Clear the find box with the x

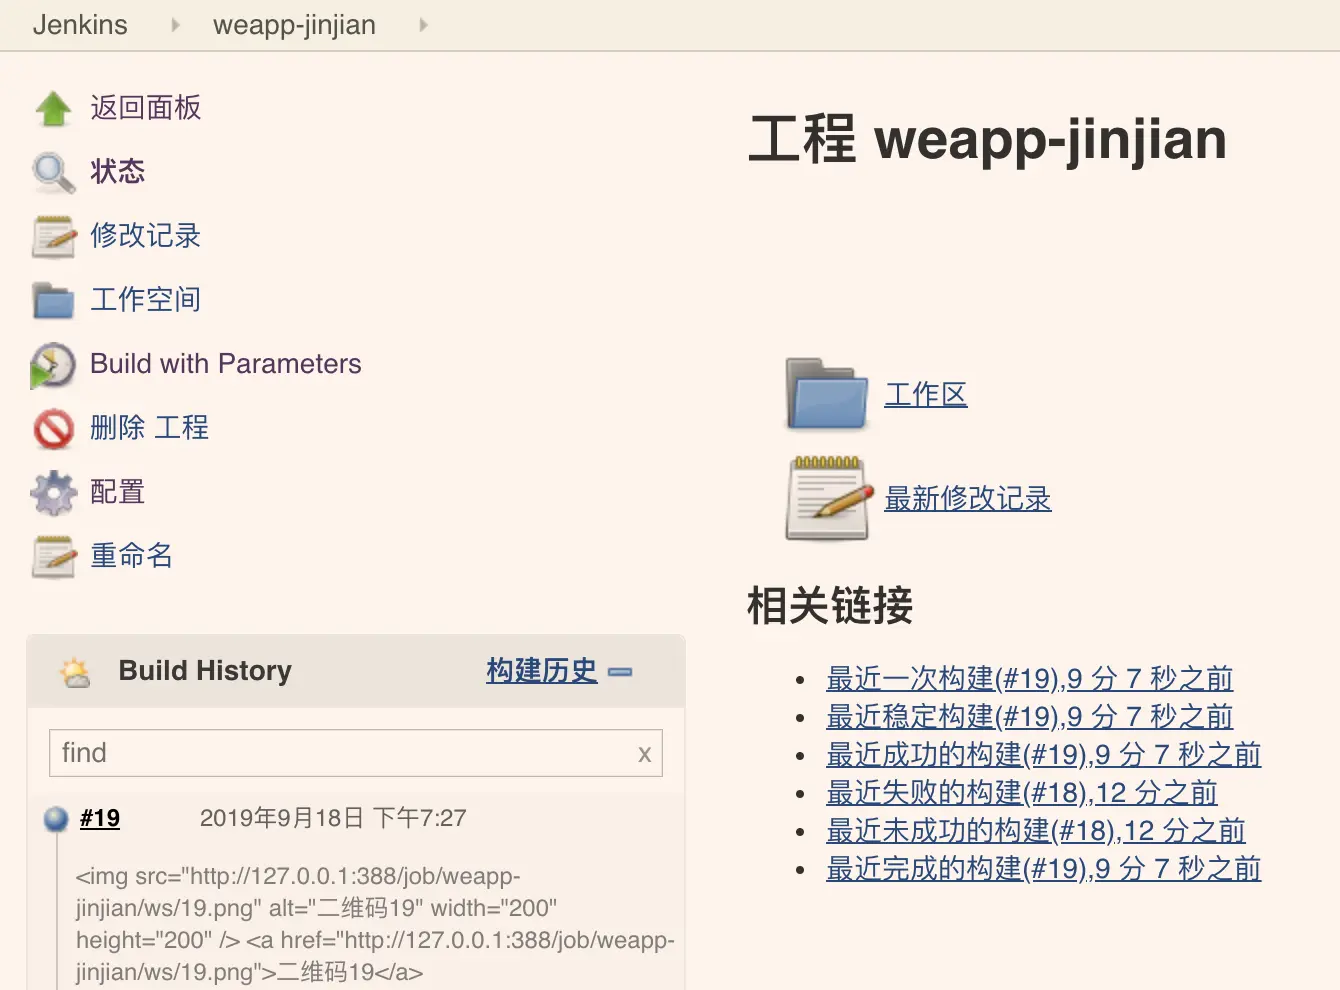644,754
